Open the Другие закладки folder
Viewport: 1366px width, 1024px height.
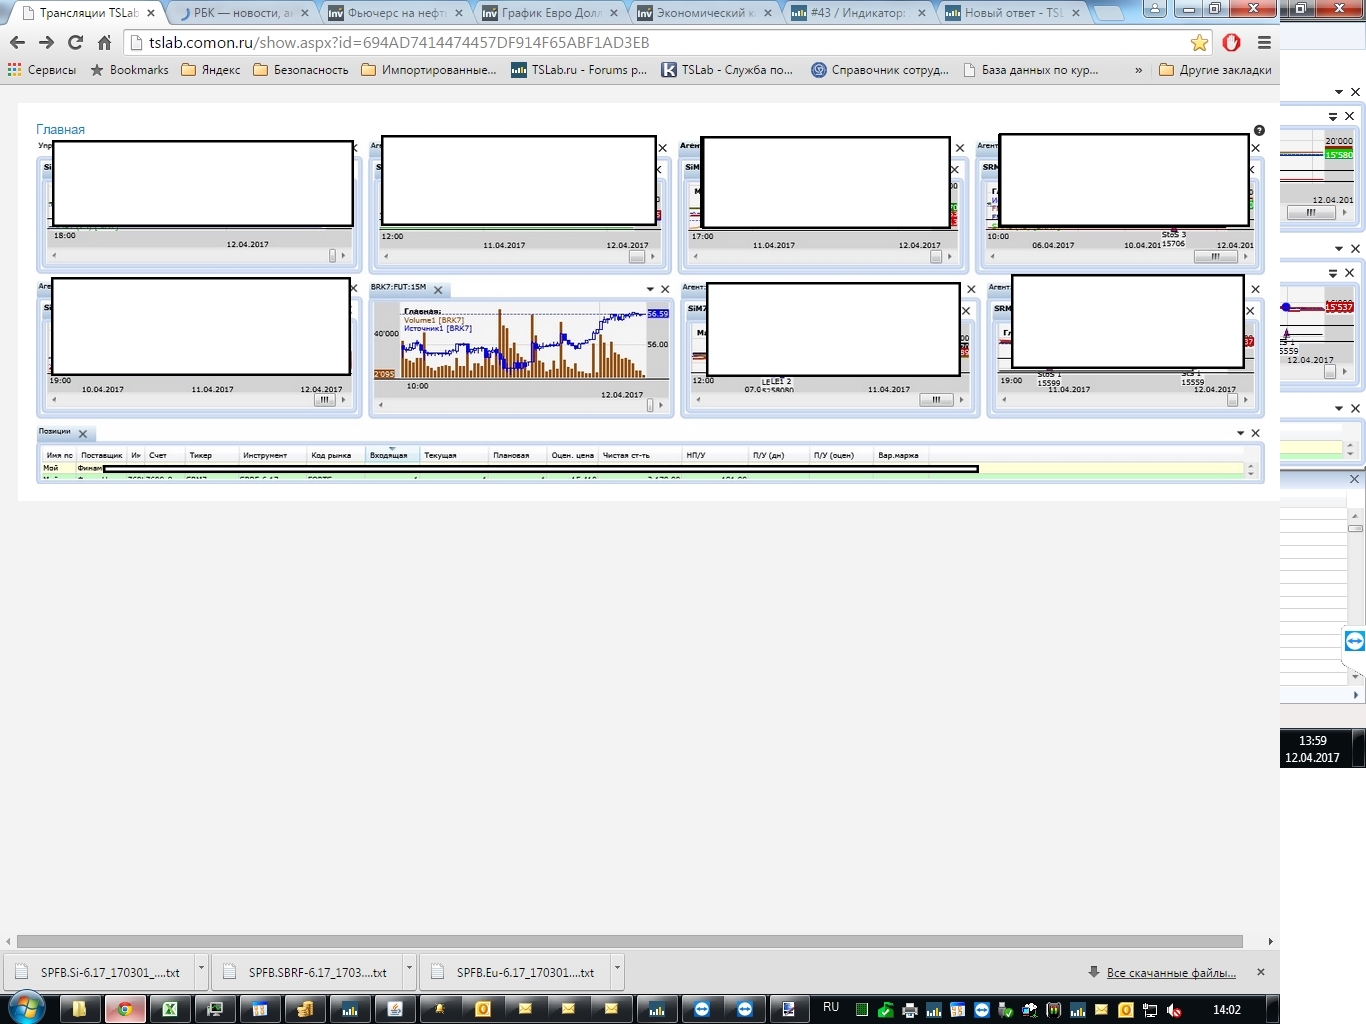tap(1215, 70)
